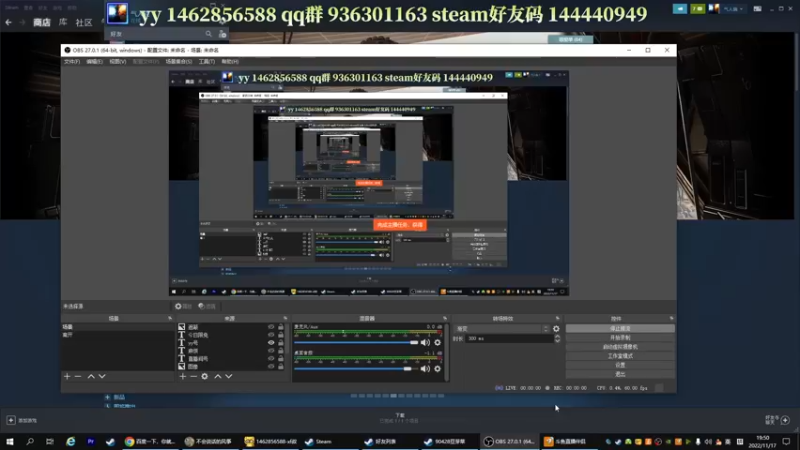This screenshot has width=800, height=450.
Task: Open desktop audio settings gear
Action: click(437, 368)
